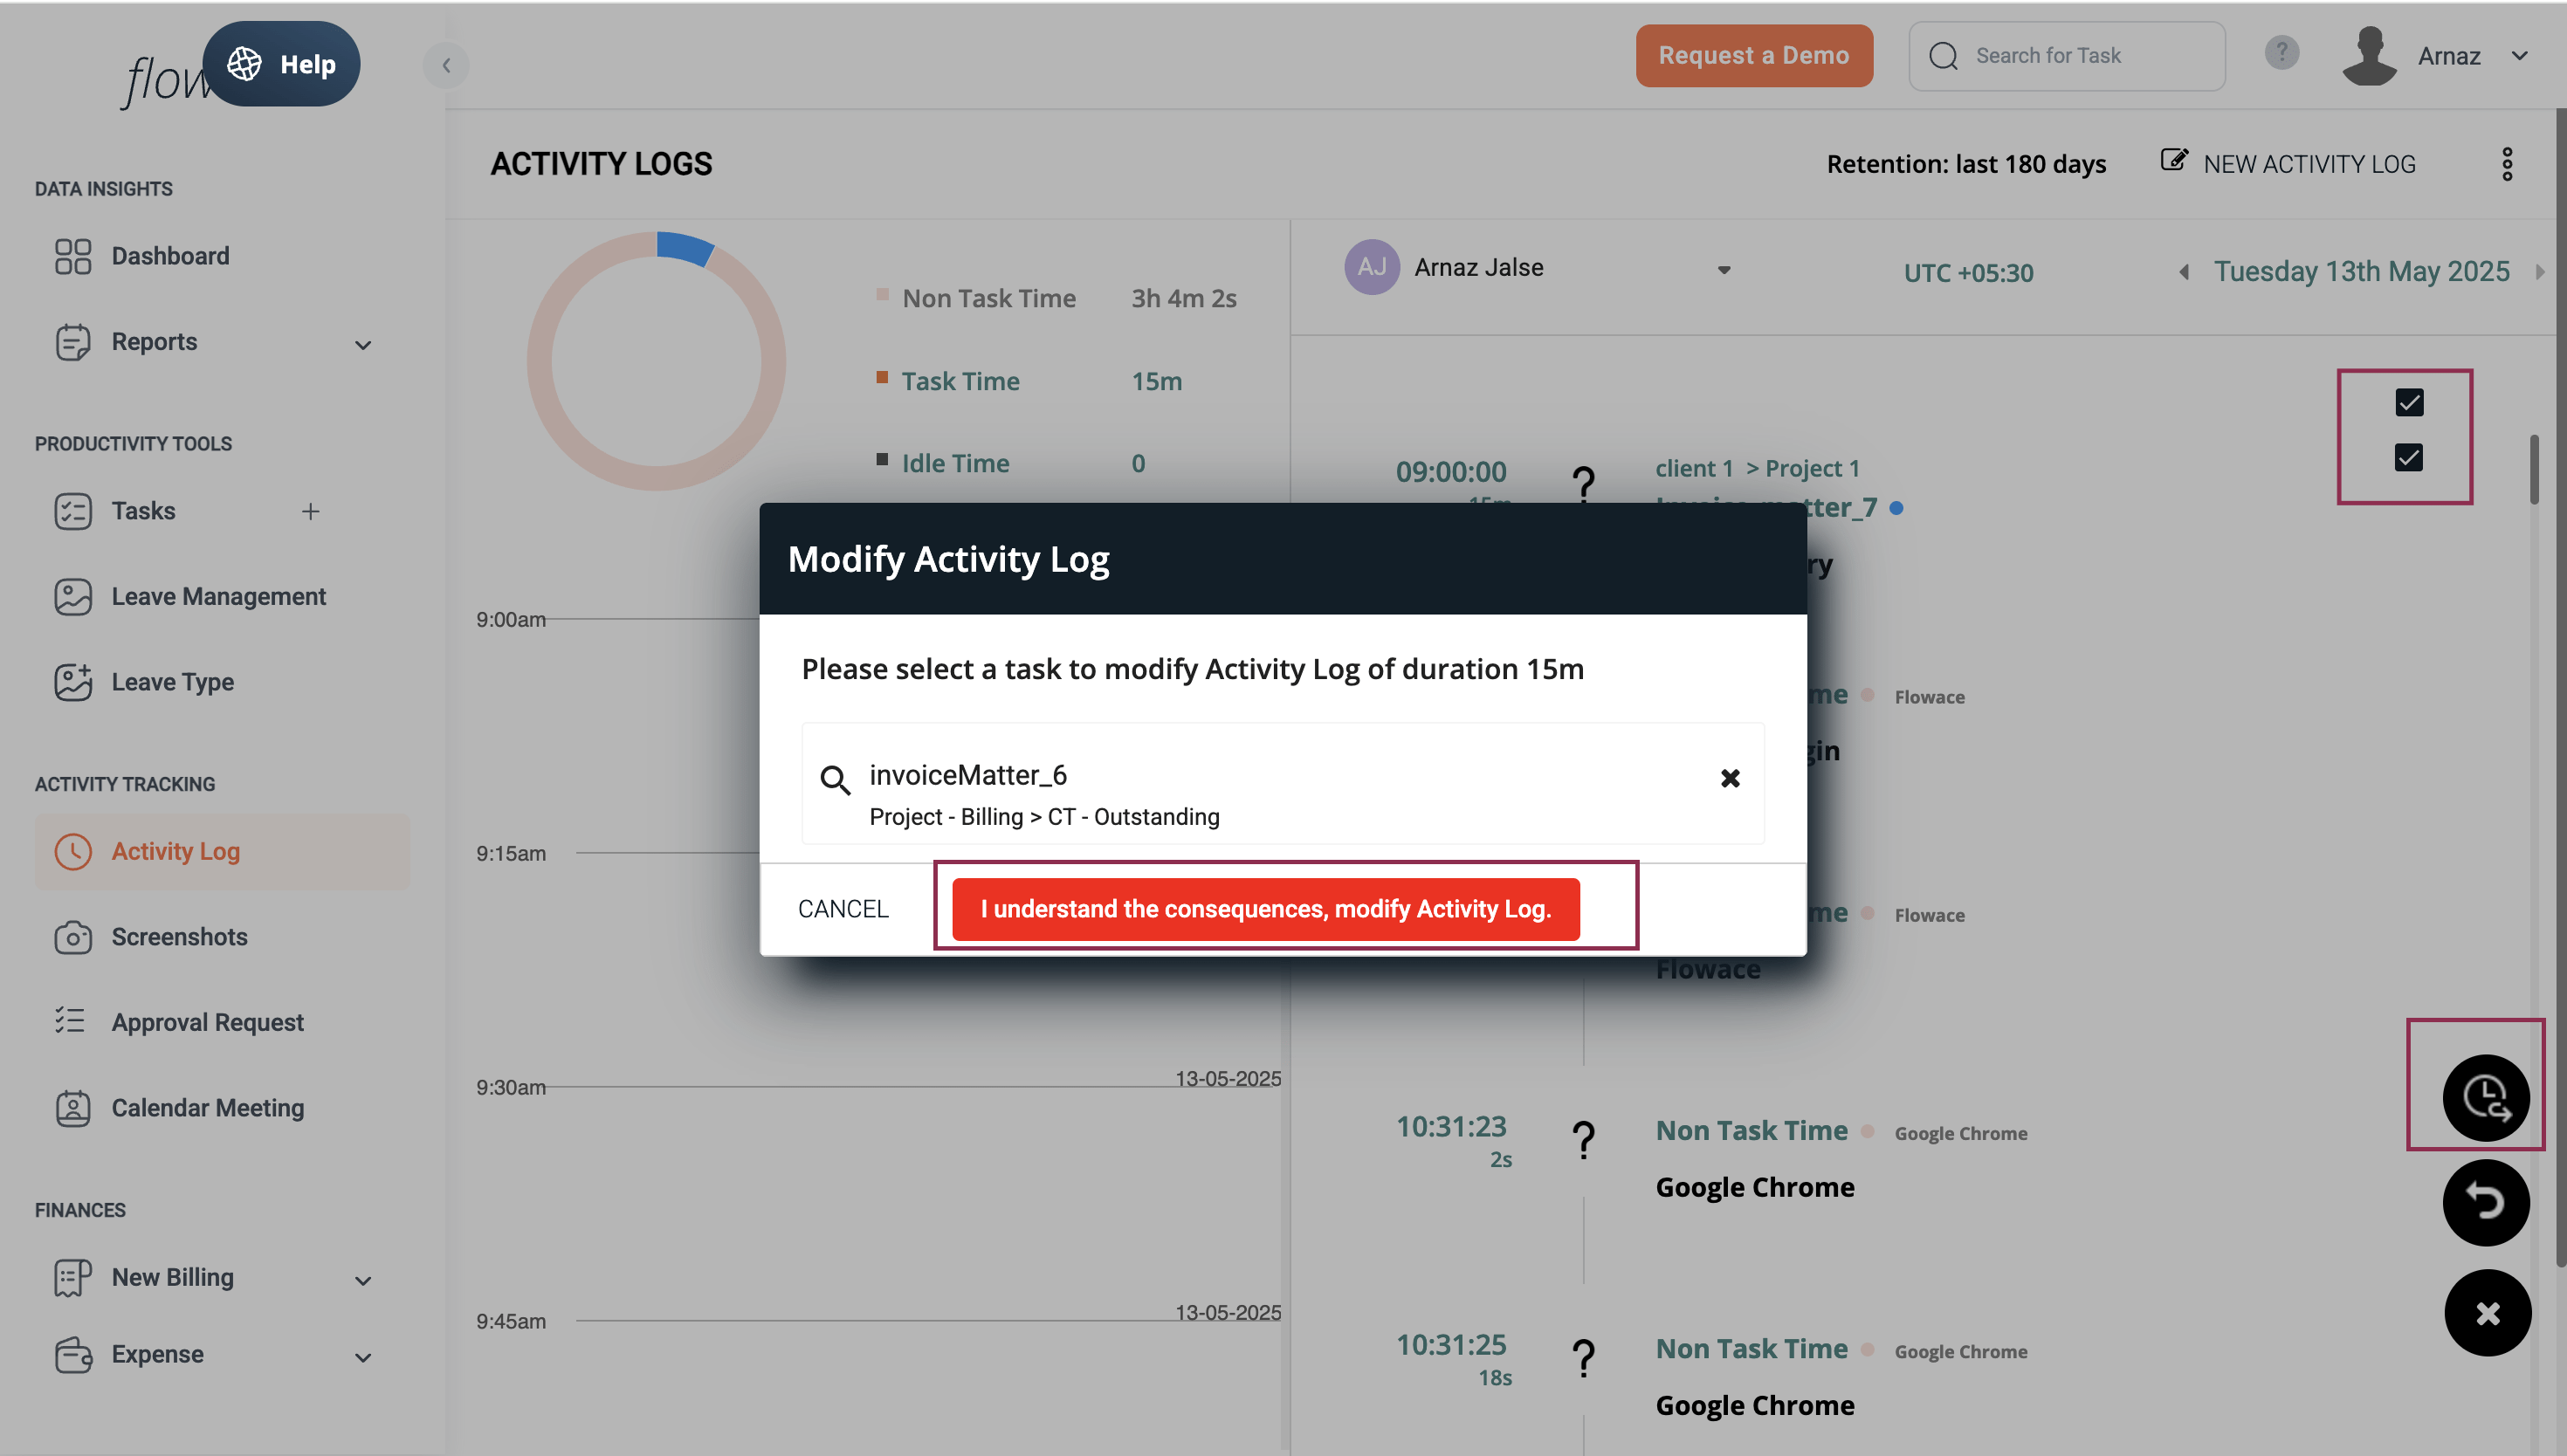
Task: Click the 9:30am timeline marker
Action: click(511, 1087)
